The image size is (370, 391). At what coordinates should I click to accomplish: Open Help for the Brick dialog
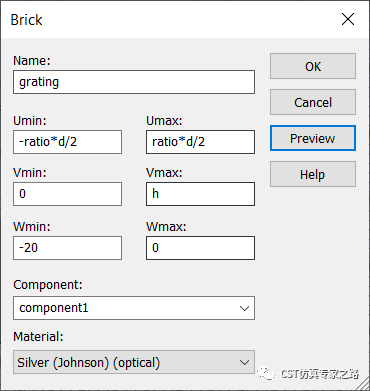(313, 174)
